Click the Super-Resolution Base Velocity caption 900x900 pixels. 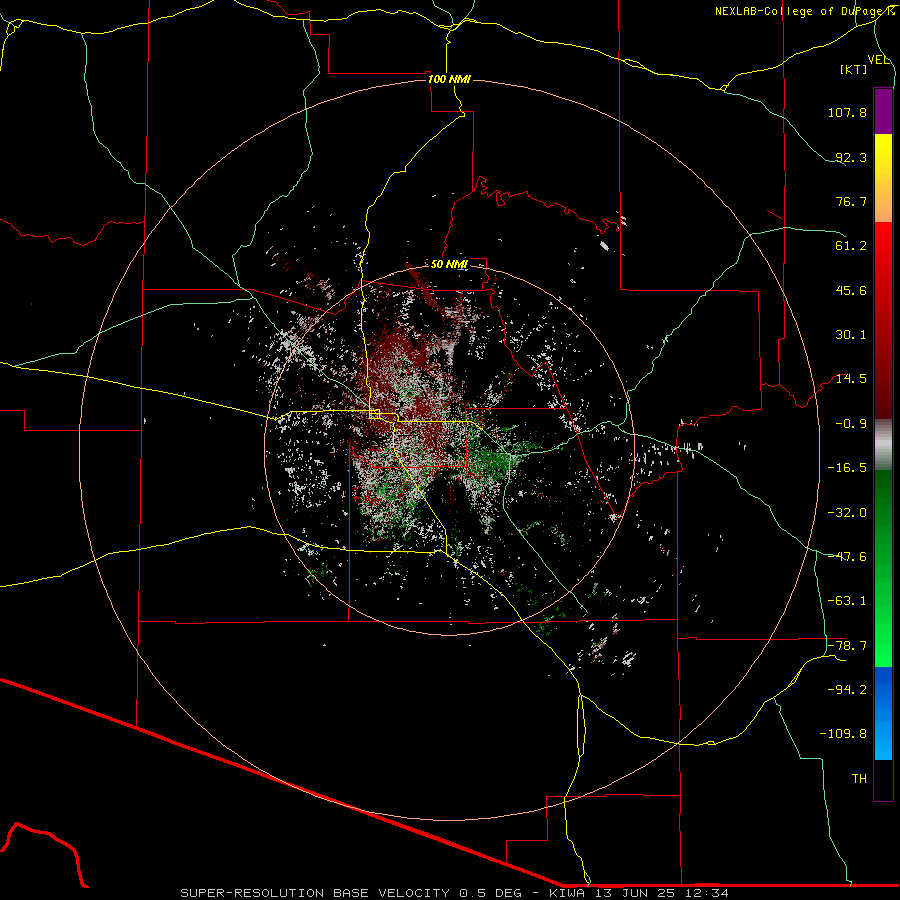point(455,893)
